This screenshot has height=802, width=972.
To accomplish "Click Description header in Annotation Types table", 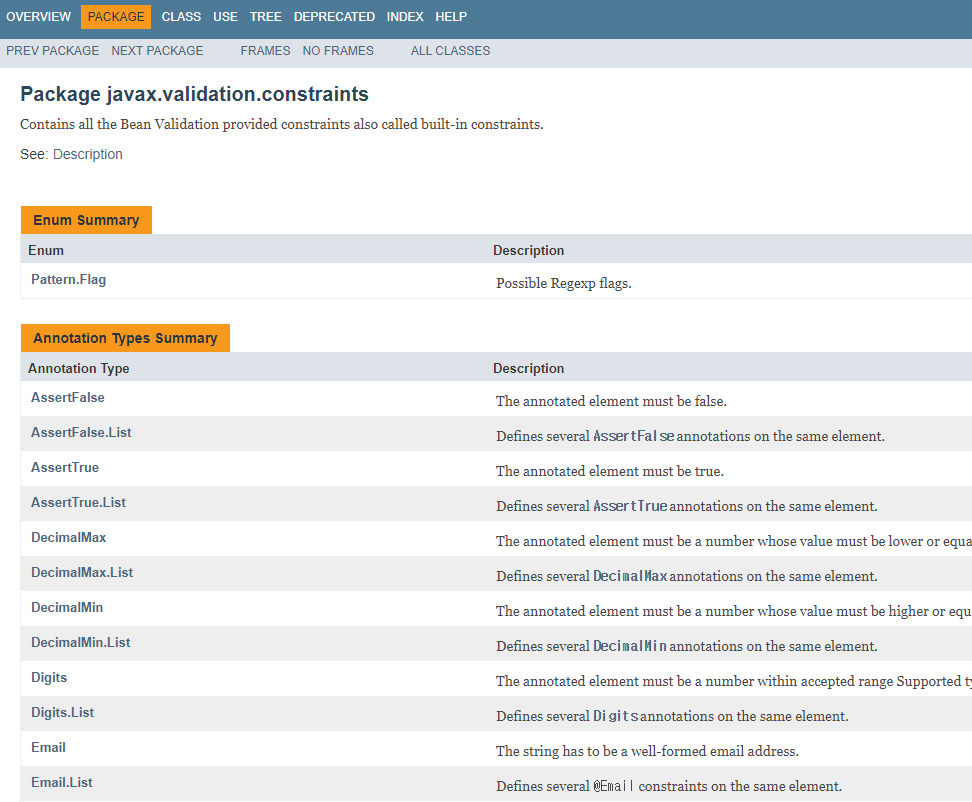I will (528, 368).
